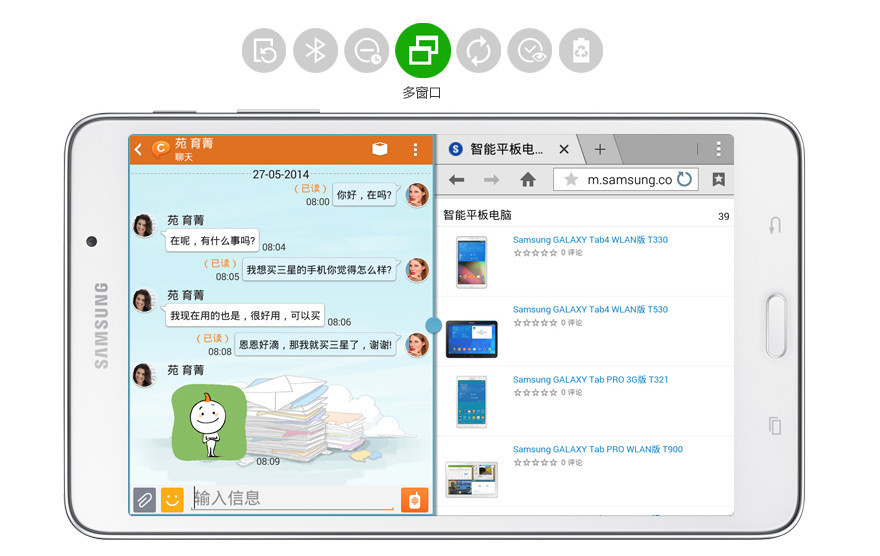Viewport: 880px width, 556px height.
Task: Tap the green cartoon sticker message
Action: [x=209, y=423]
